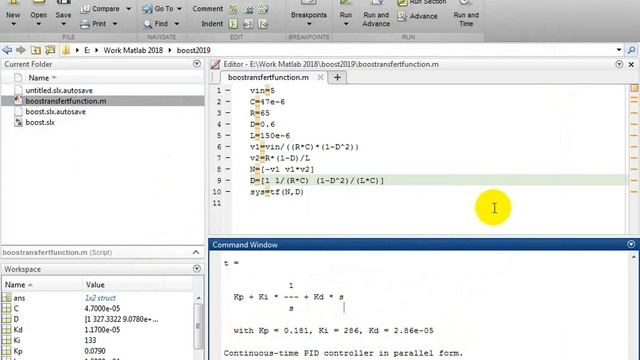Viewport: 640px width, 360px height.
Task: Open the Save dropdown arrow
Action: 63,24
